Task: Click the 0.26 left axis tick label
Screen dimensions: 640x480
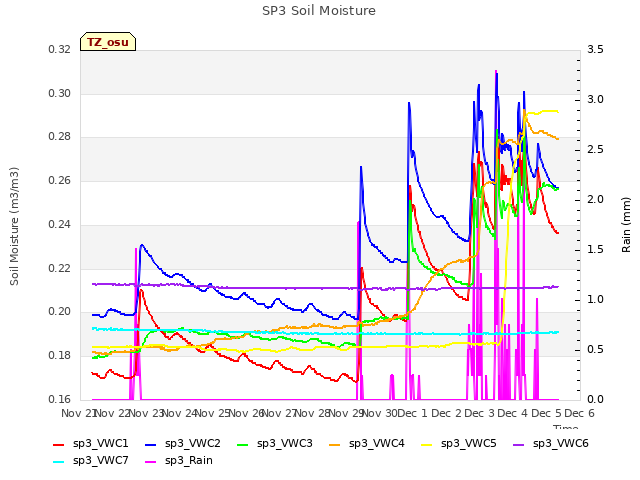Action: pos(60,180)
